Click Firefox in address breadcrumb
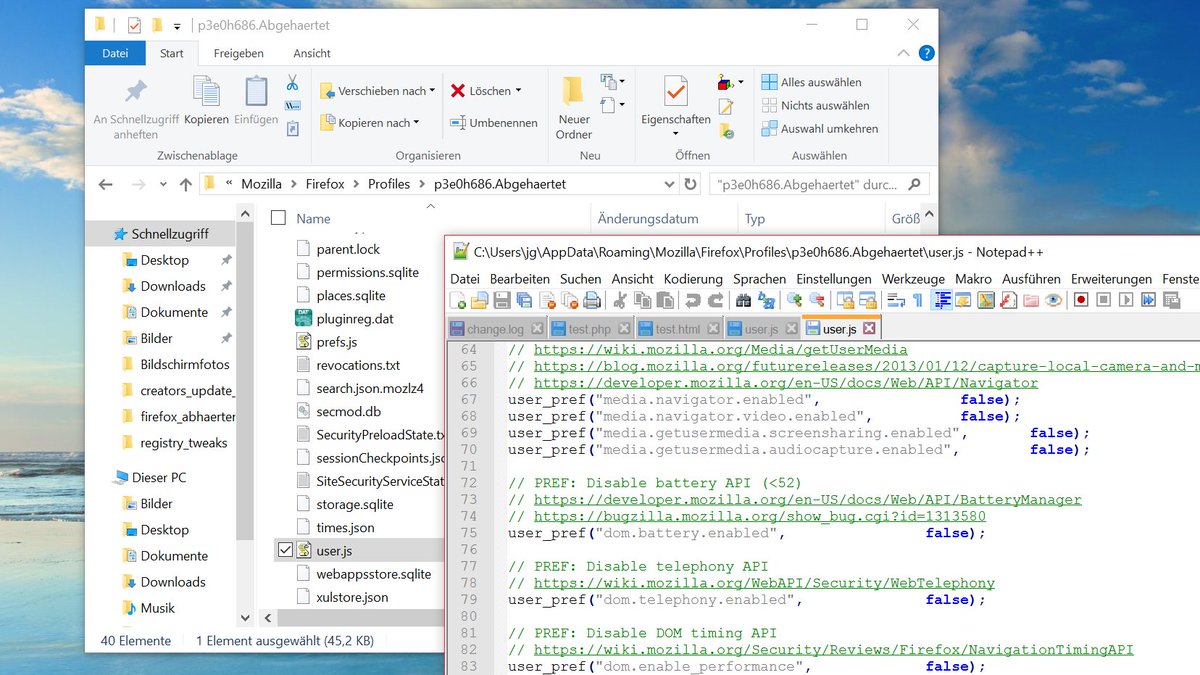 pyautogui.click(x=325, y=184)
